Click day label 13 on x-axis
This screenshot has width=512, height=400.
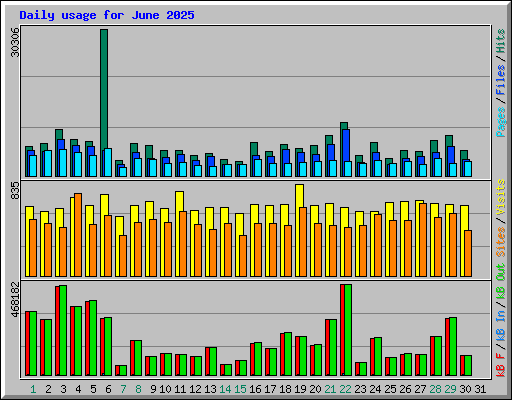click(x=210, y=389)
